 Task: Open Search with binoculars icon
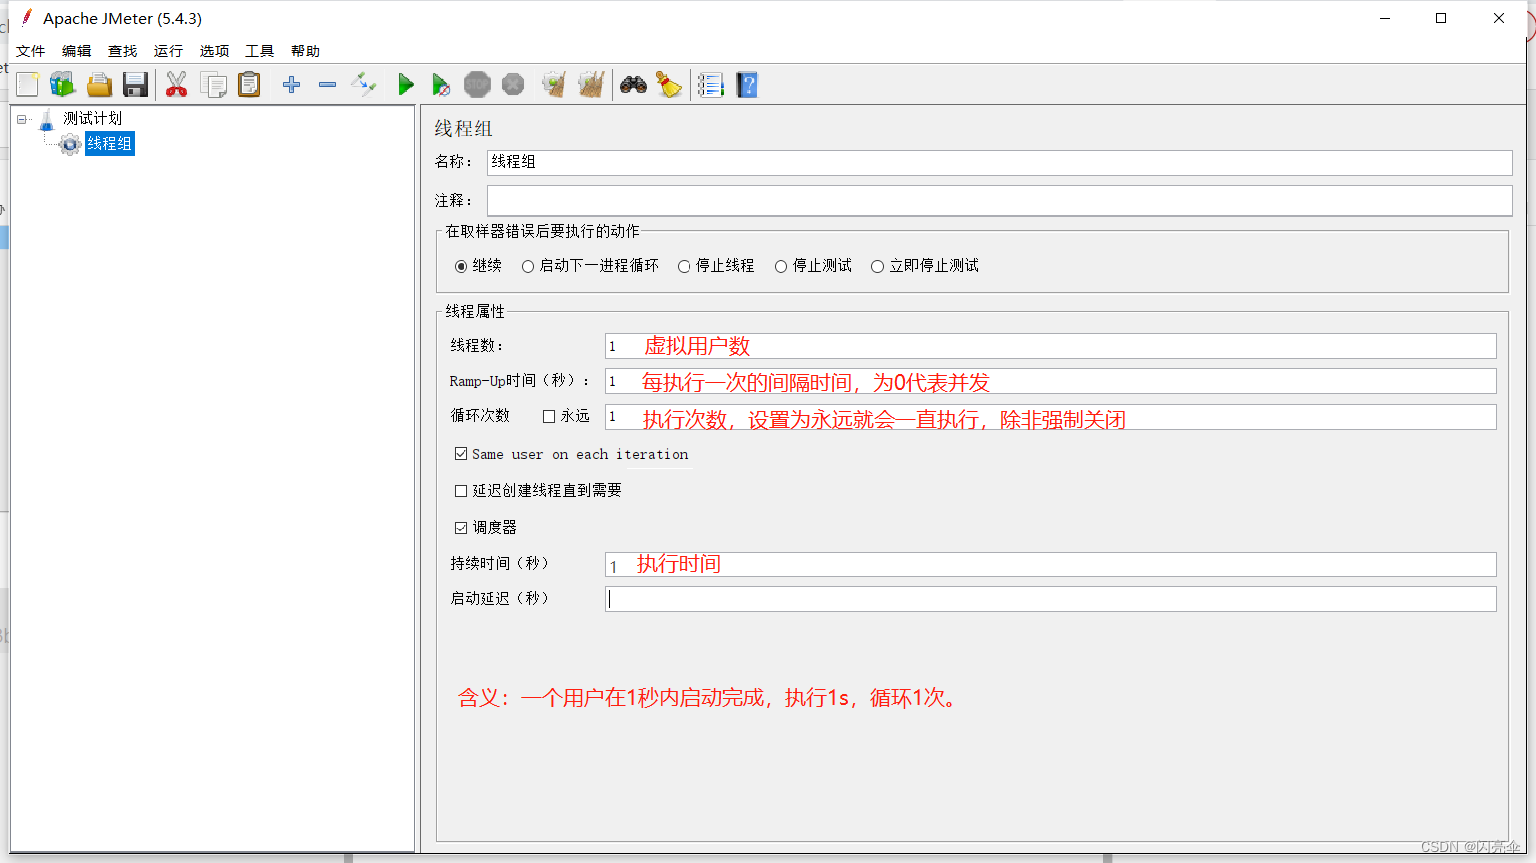pos(633,85)
